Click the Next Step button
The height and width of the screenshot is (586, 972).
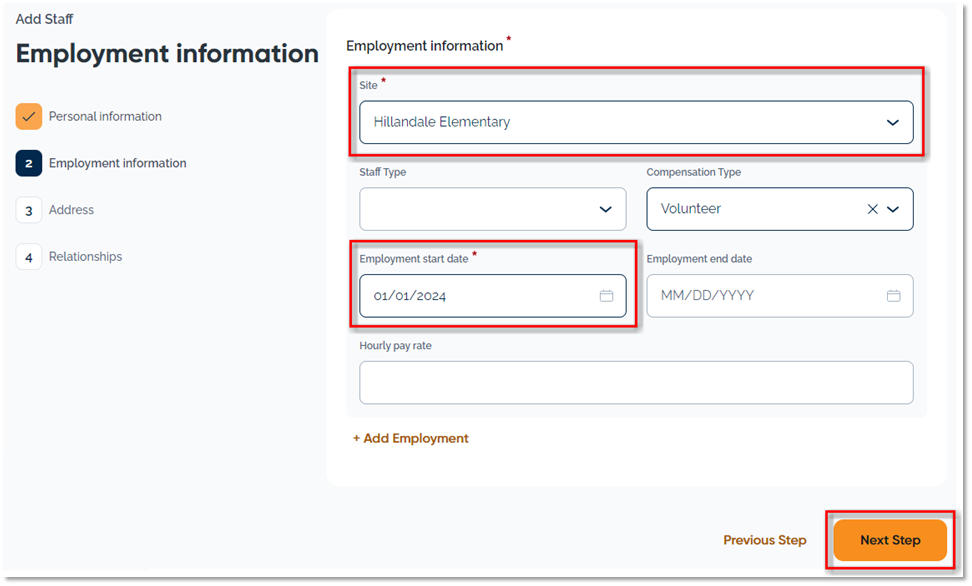[890, 540]
